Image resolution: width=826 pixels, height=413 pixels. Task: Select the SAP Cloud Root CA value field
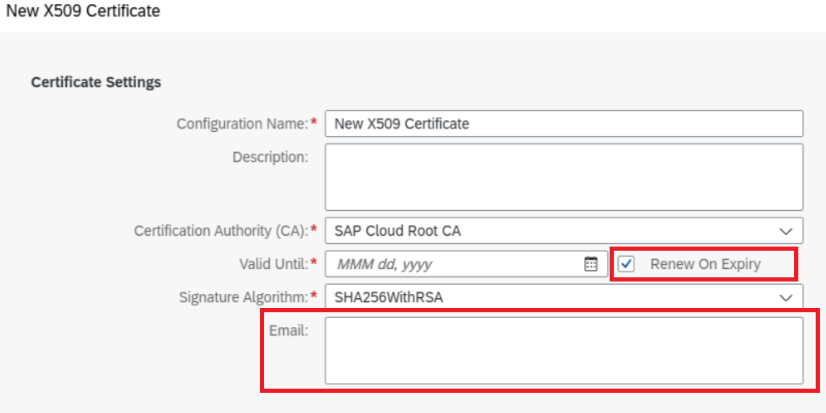[x=564, y=231]
